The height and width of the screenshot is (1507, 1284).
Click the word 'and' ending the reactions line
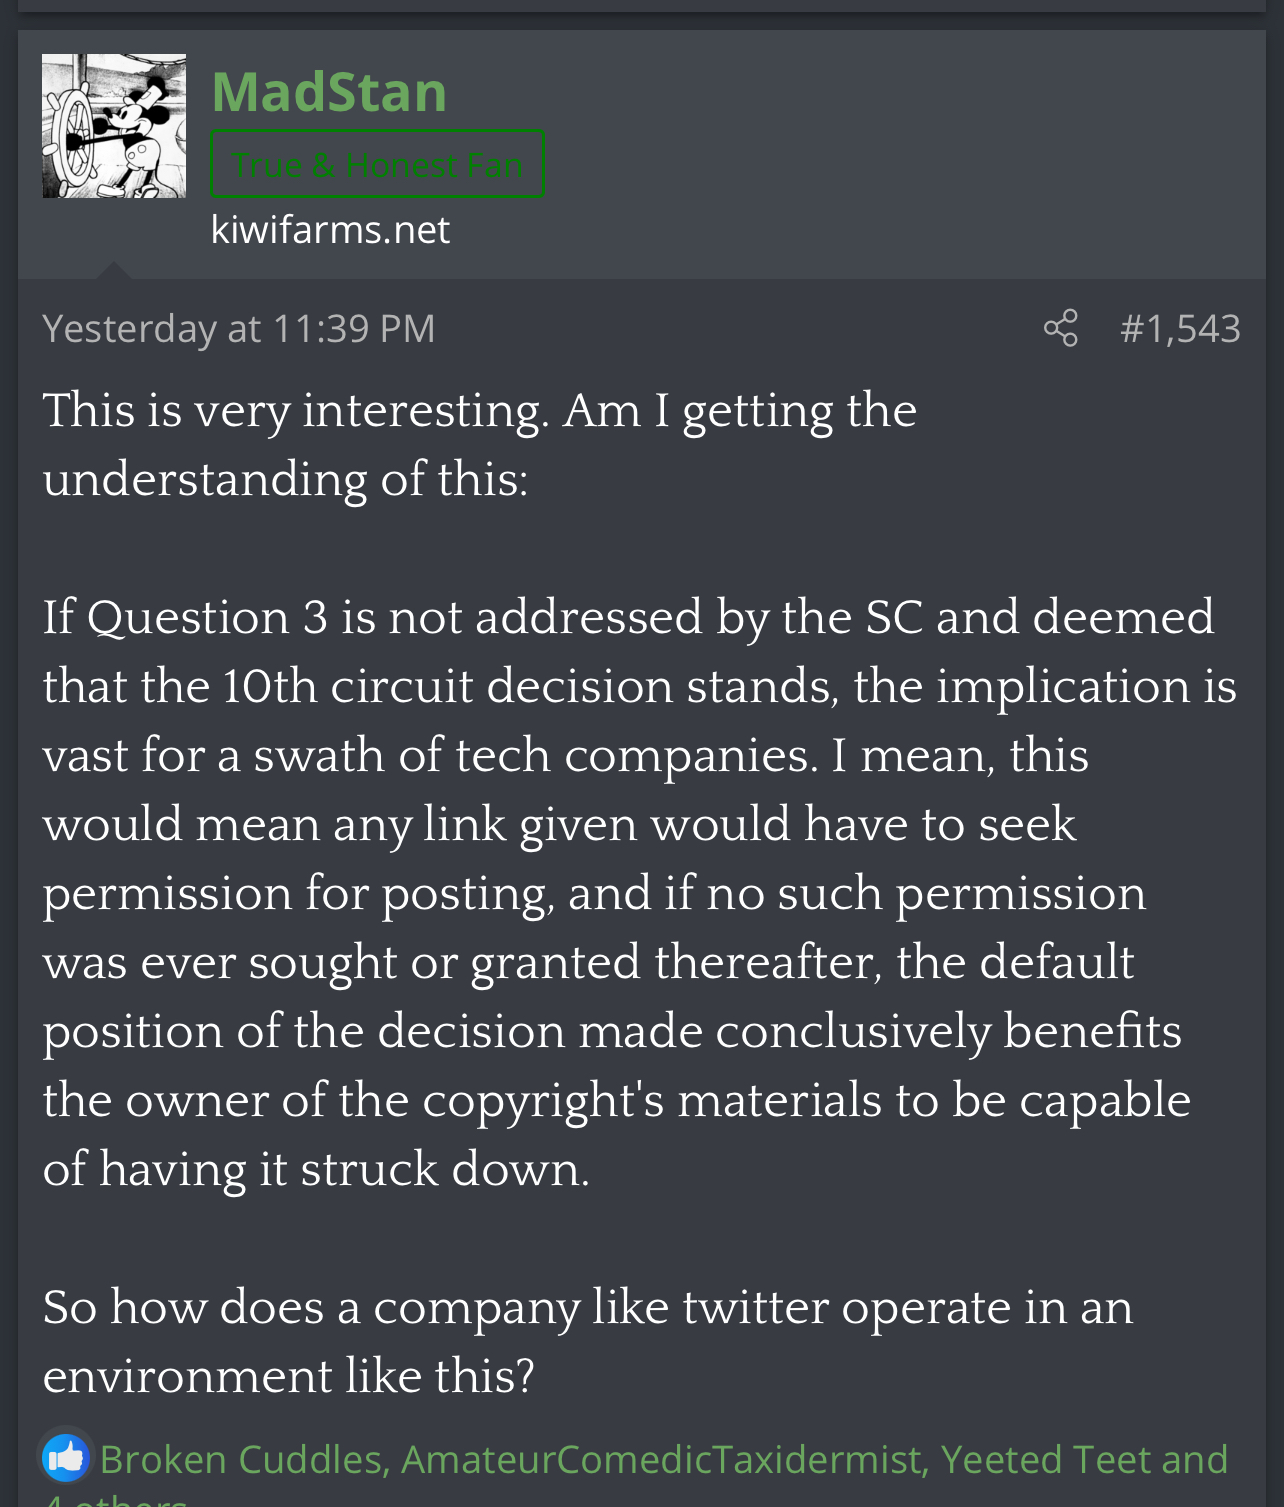(x=1194, y=1460)
